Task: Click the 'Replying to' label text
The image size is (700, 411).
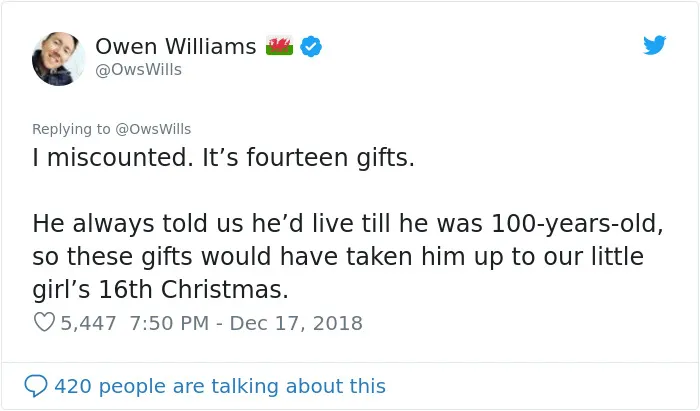Action: point(71,129)
